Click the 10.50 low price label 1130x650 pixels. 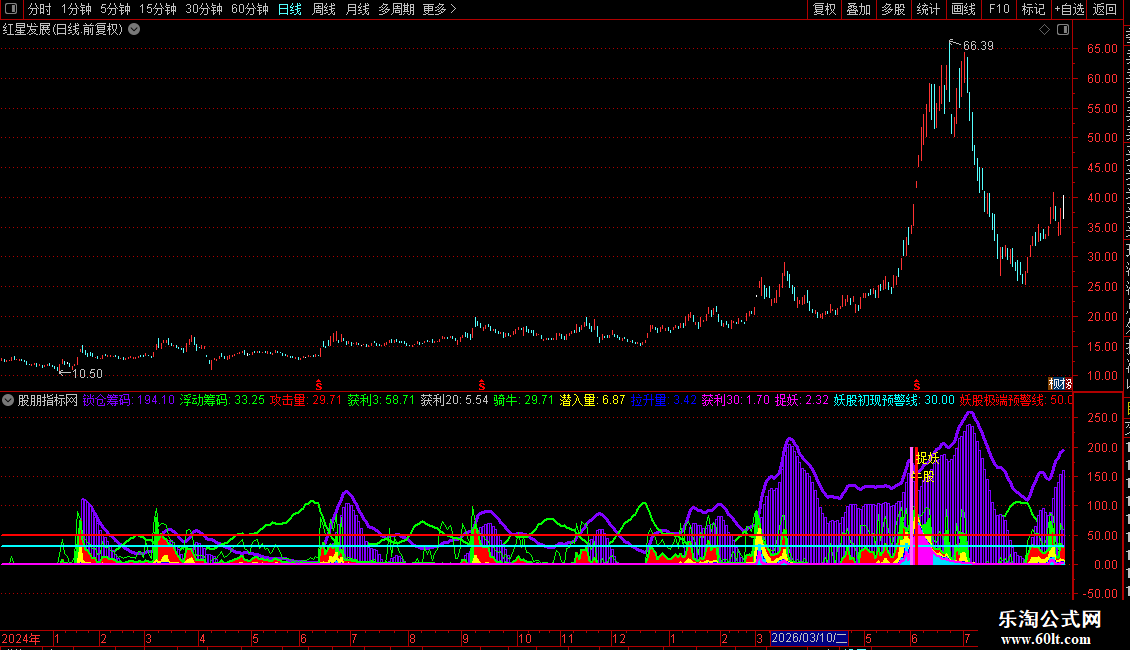tap(87, 374)
